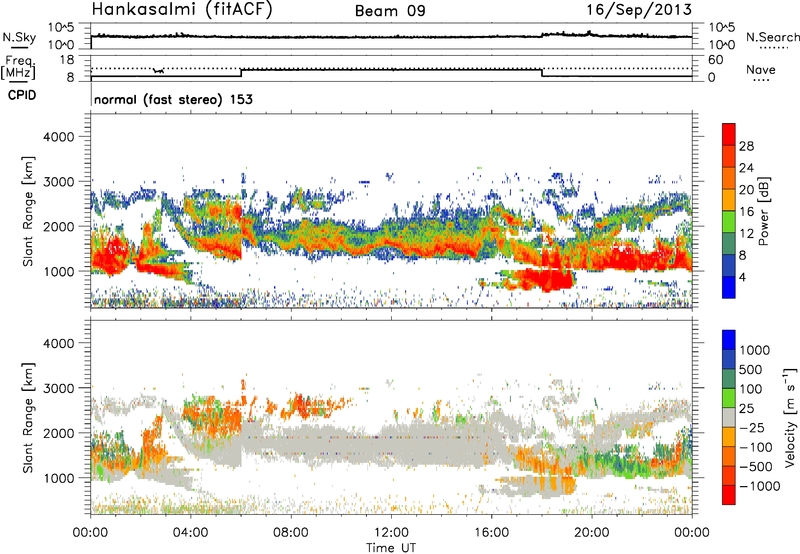The width and height of the screenshot is (800, 554).
Task: Select the red bottom Velocity colorbar swatch
Action: click(x=729, y=495)
